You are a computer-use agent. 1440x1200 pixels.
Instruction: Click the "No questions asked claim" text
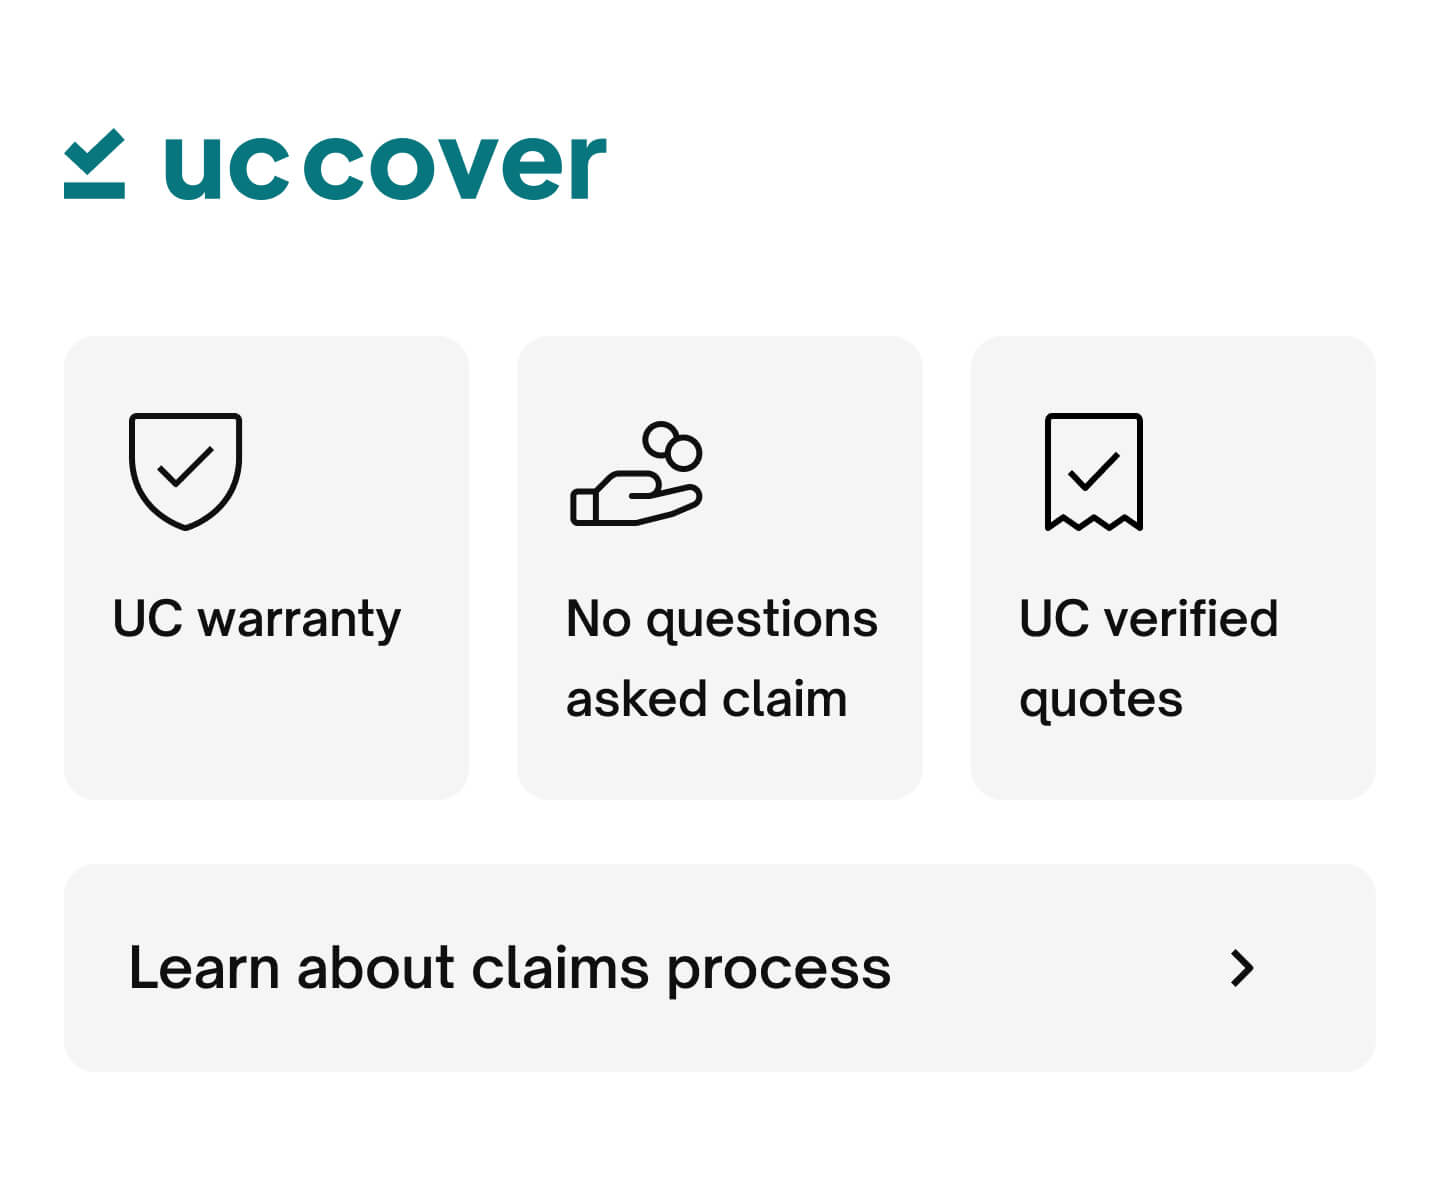coord(721,658)
